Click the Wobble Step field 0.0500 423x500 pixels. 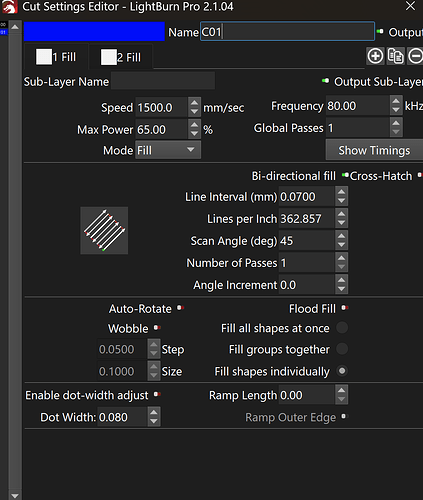point(122,349)
